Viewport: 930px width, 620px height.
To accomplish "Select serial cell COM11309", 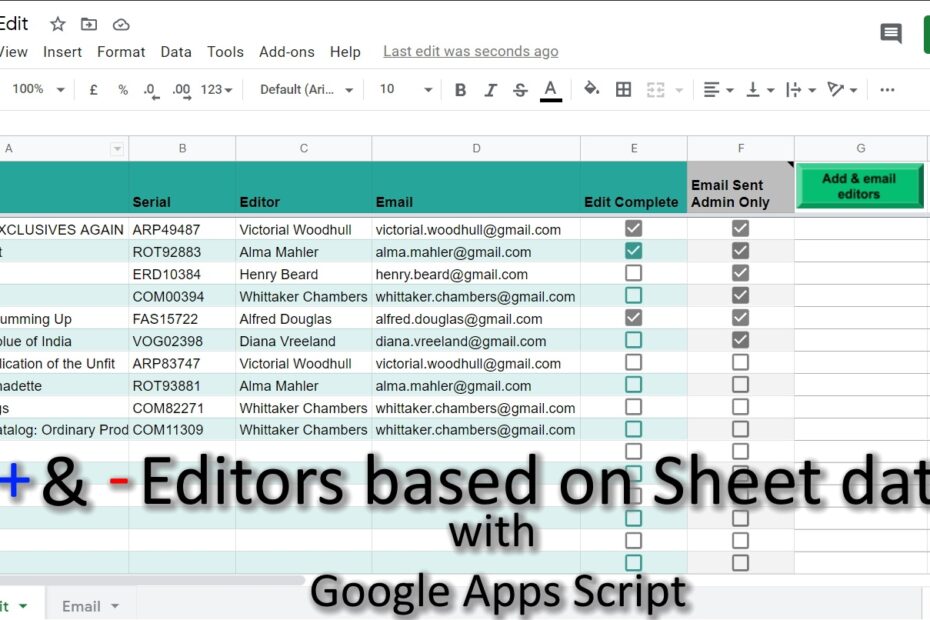I will coord(182,430).
